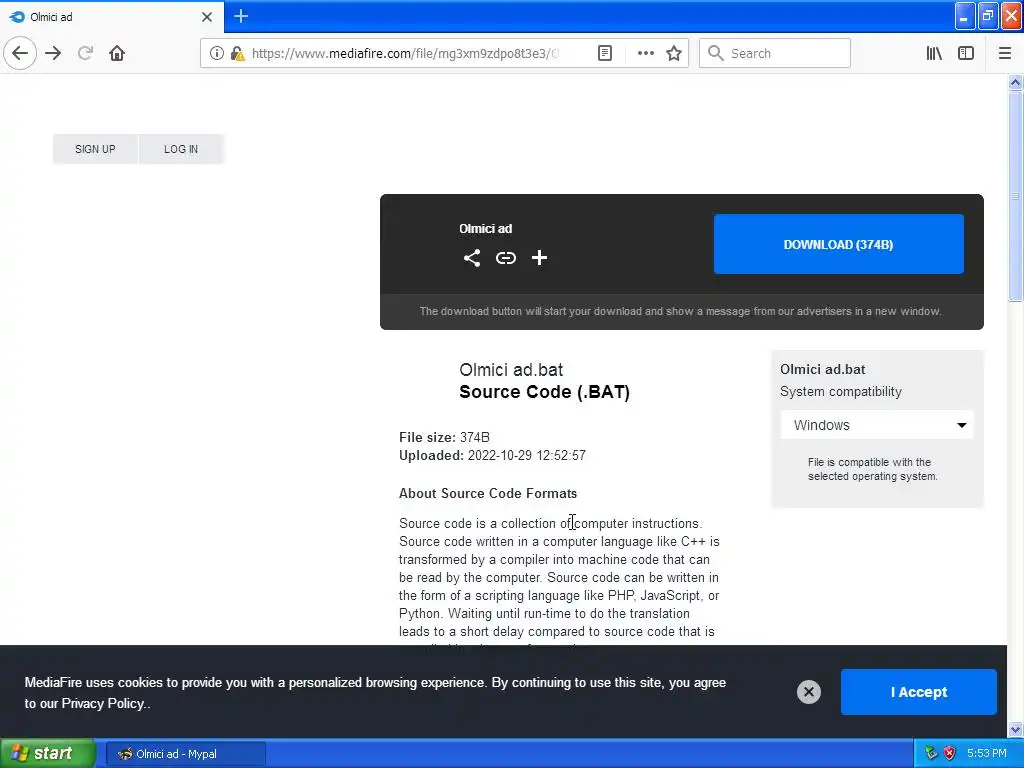1024x768 pixels.
Task: Show site information icon in address bar
Action: (216, 53)
